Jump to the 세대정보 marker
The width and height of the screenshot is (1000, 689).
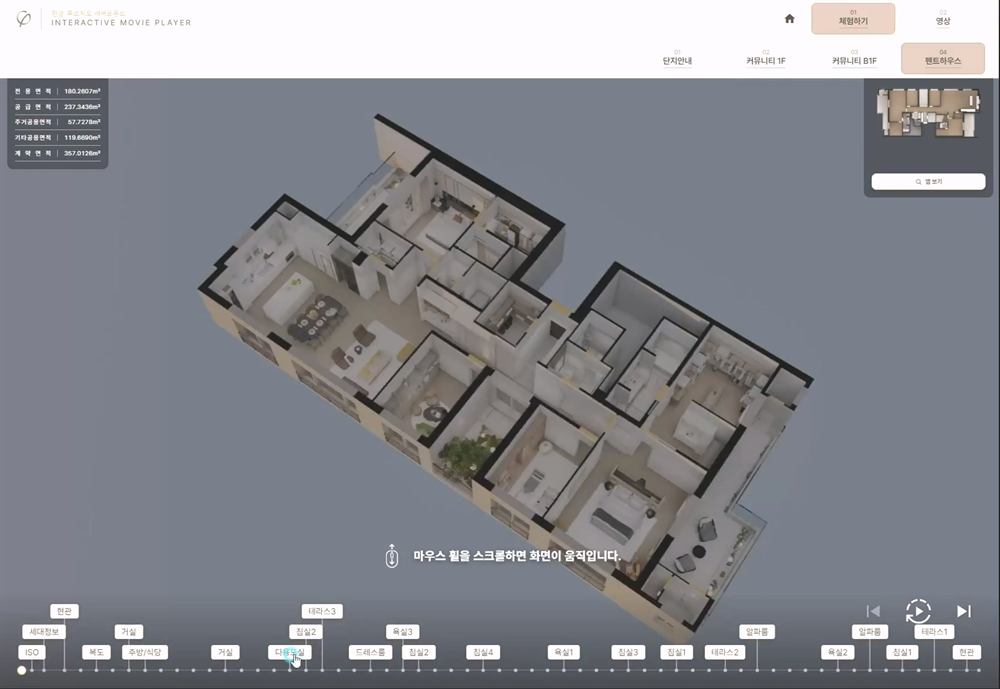tap(44, 632)
